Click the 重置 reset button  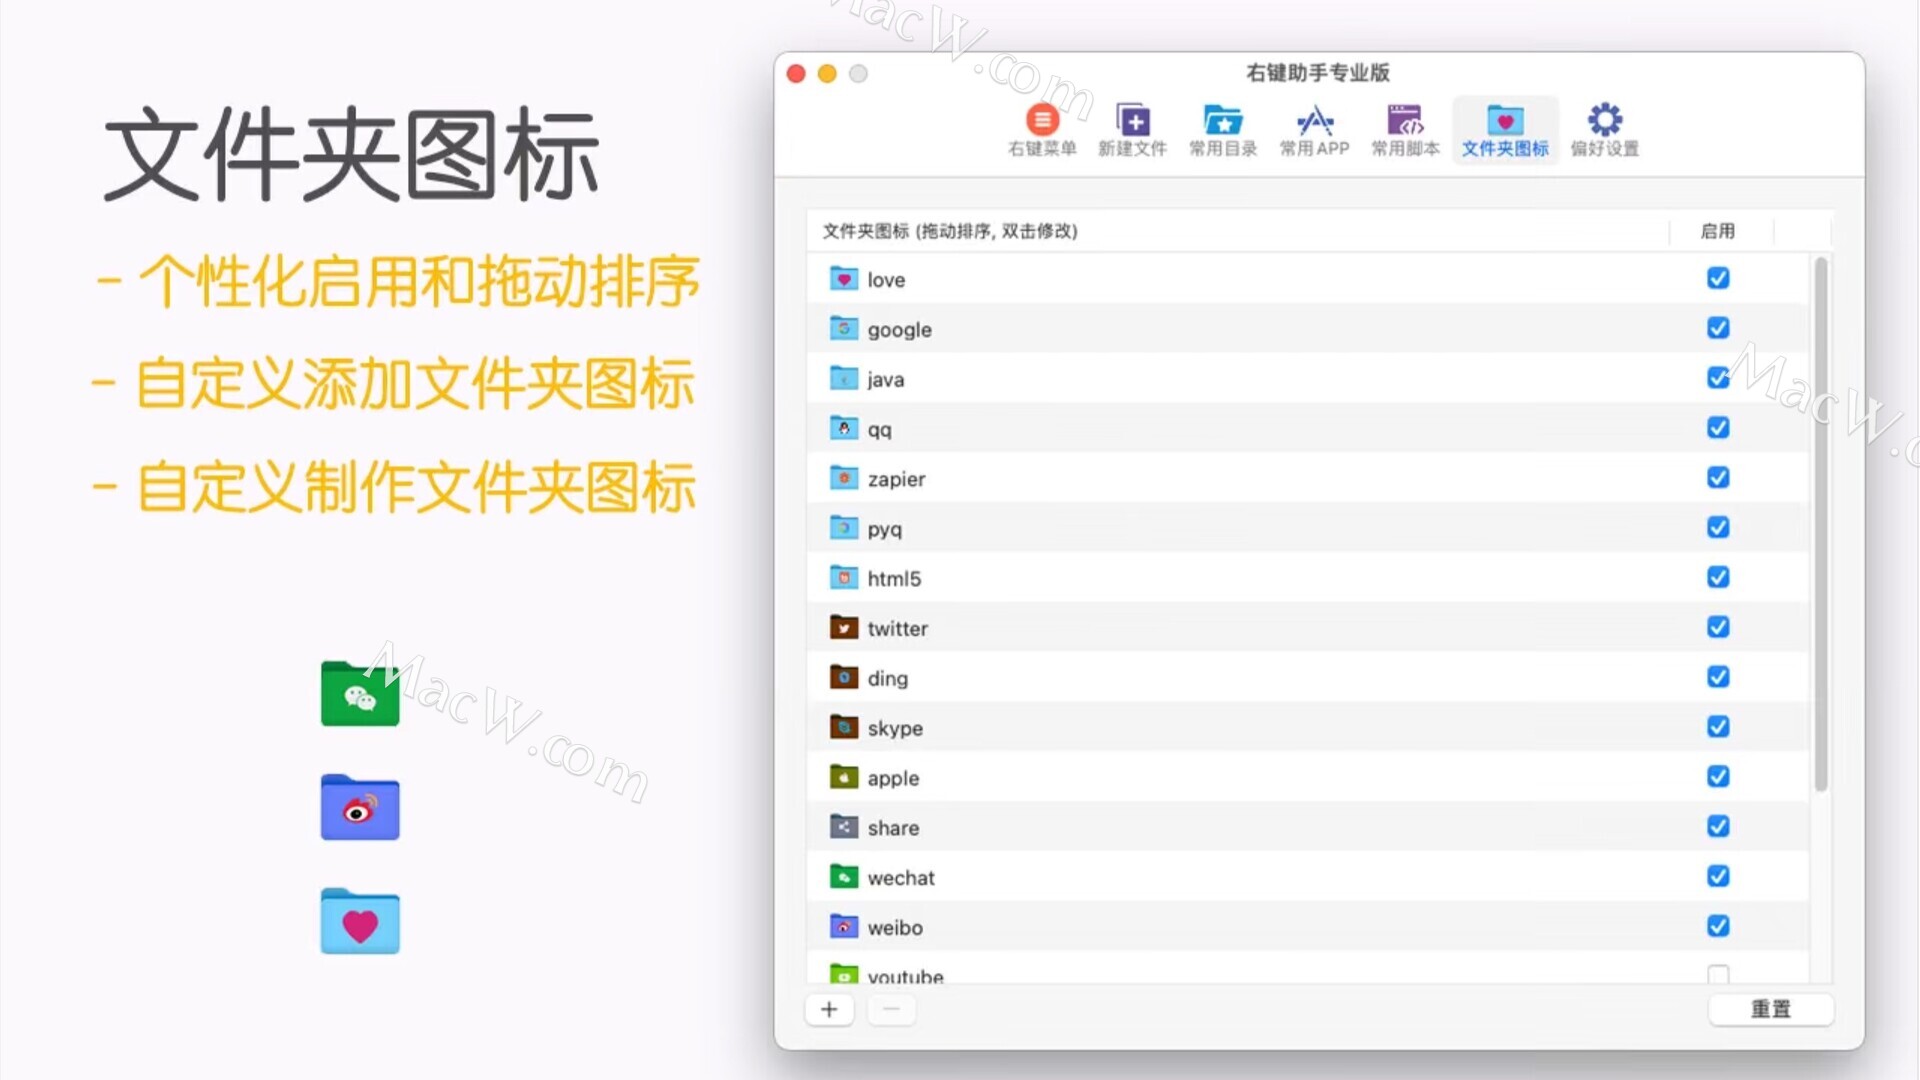click(x=1770, y=1010)
